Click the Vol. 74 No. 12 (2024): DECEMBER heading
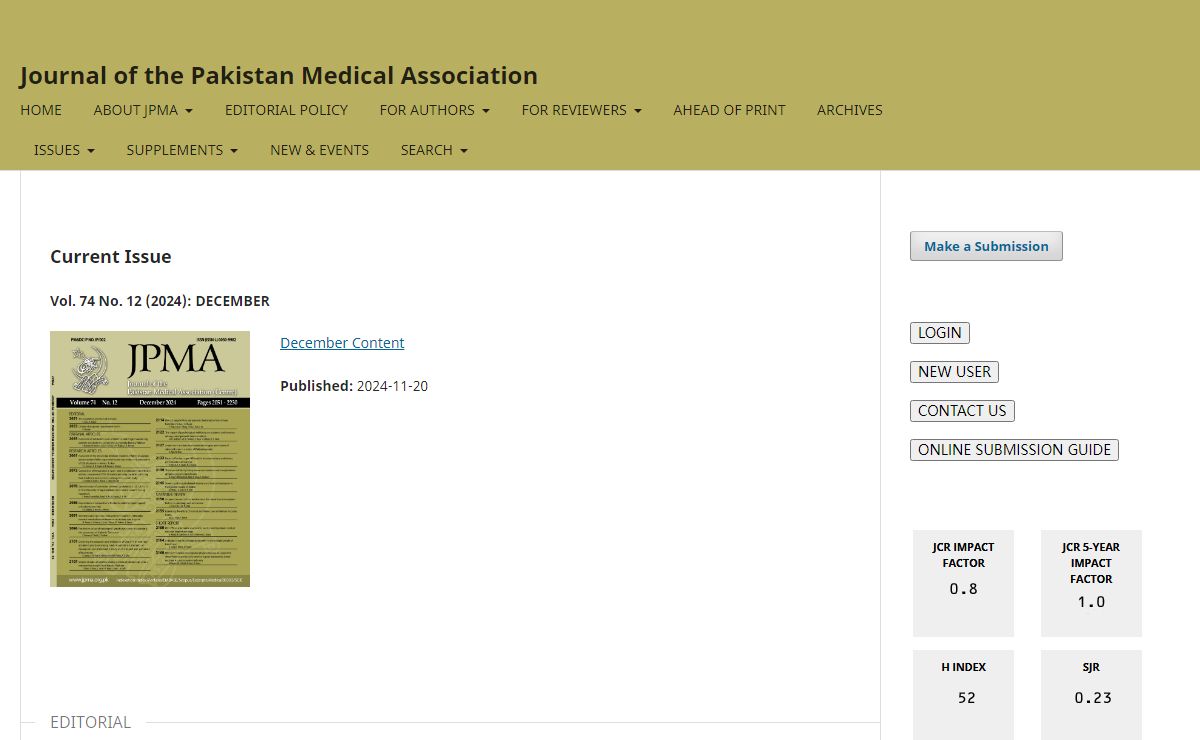The image size is (1200, 740). (160, 301)
